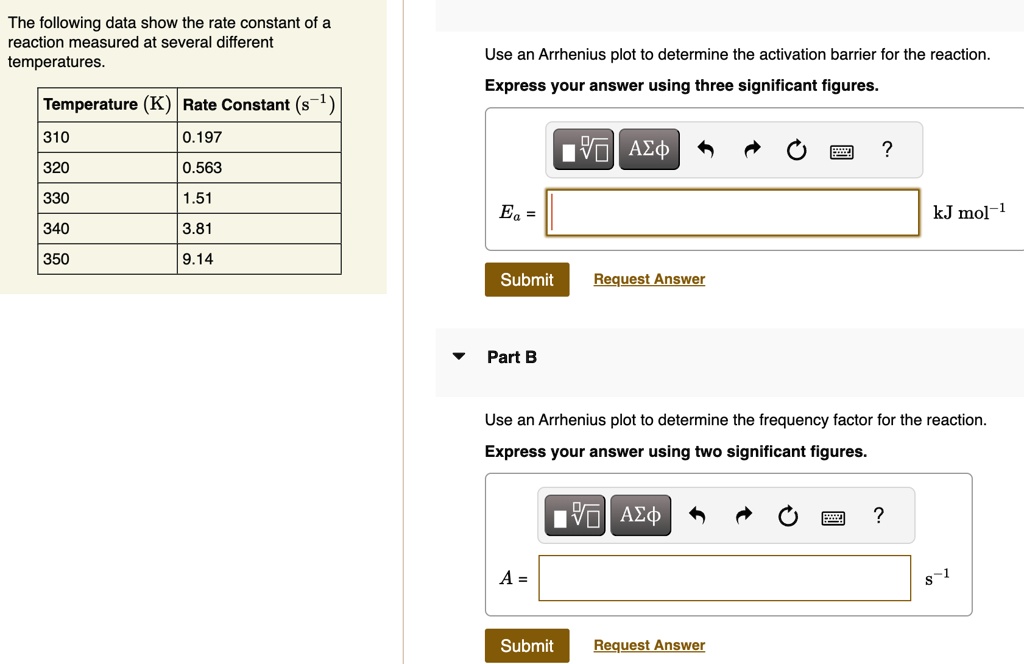
Task: Submit the frequency factor answer
Action: click(x=527, y=646)
